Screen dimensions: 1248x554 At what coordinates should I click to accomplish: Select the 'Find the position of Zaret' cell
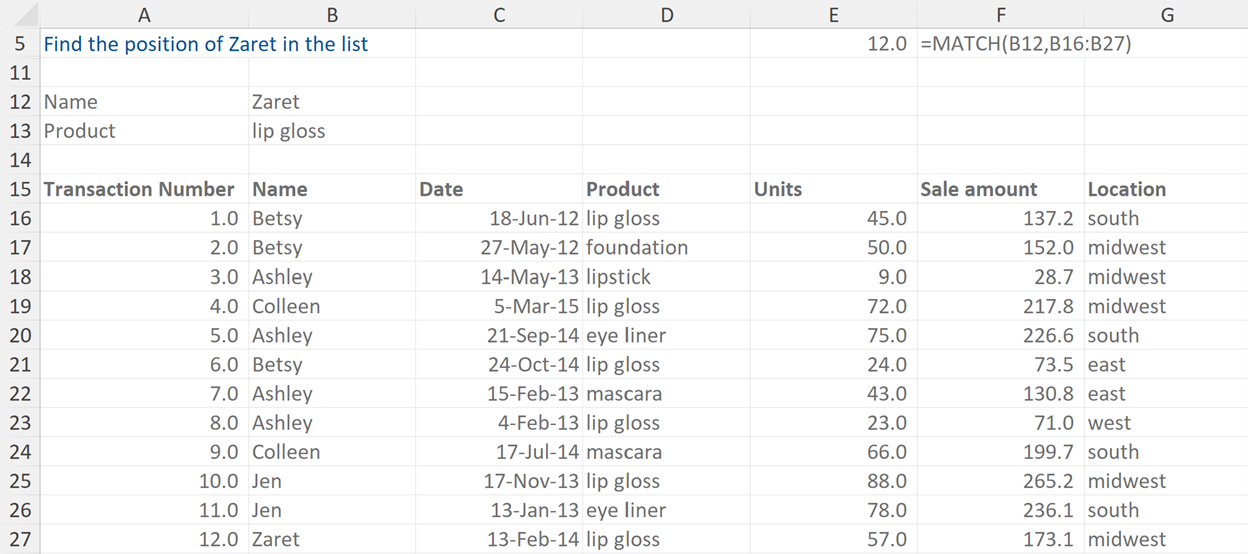point(206,44)
